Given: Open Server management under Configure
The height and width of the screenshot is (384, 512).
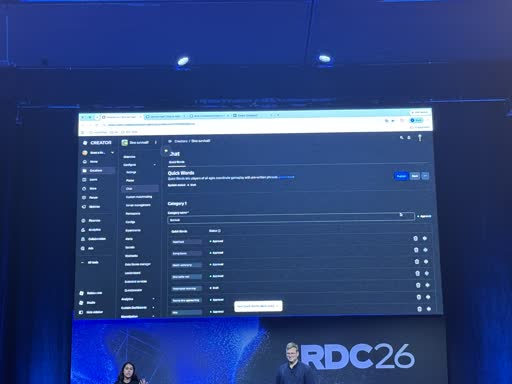Looking at the screenshot, I should (138, 205).
